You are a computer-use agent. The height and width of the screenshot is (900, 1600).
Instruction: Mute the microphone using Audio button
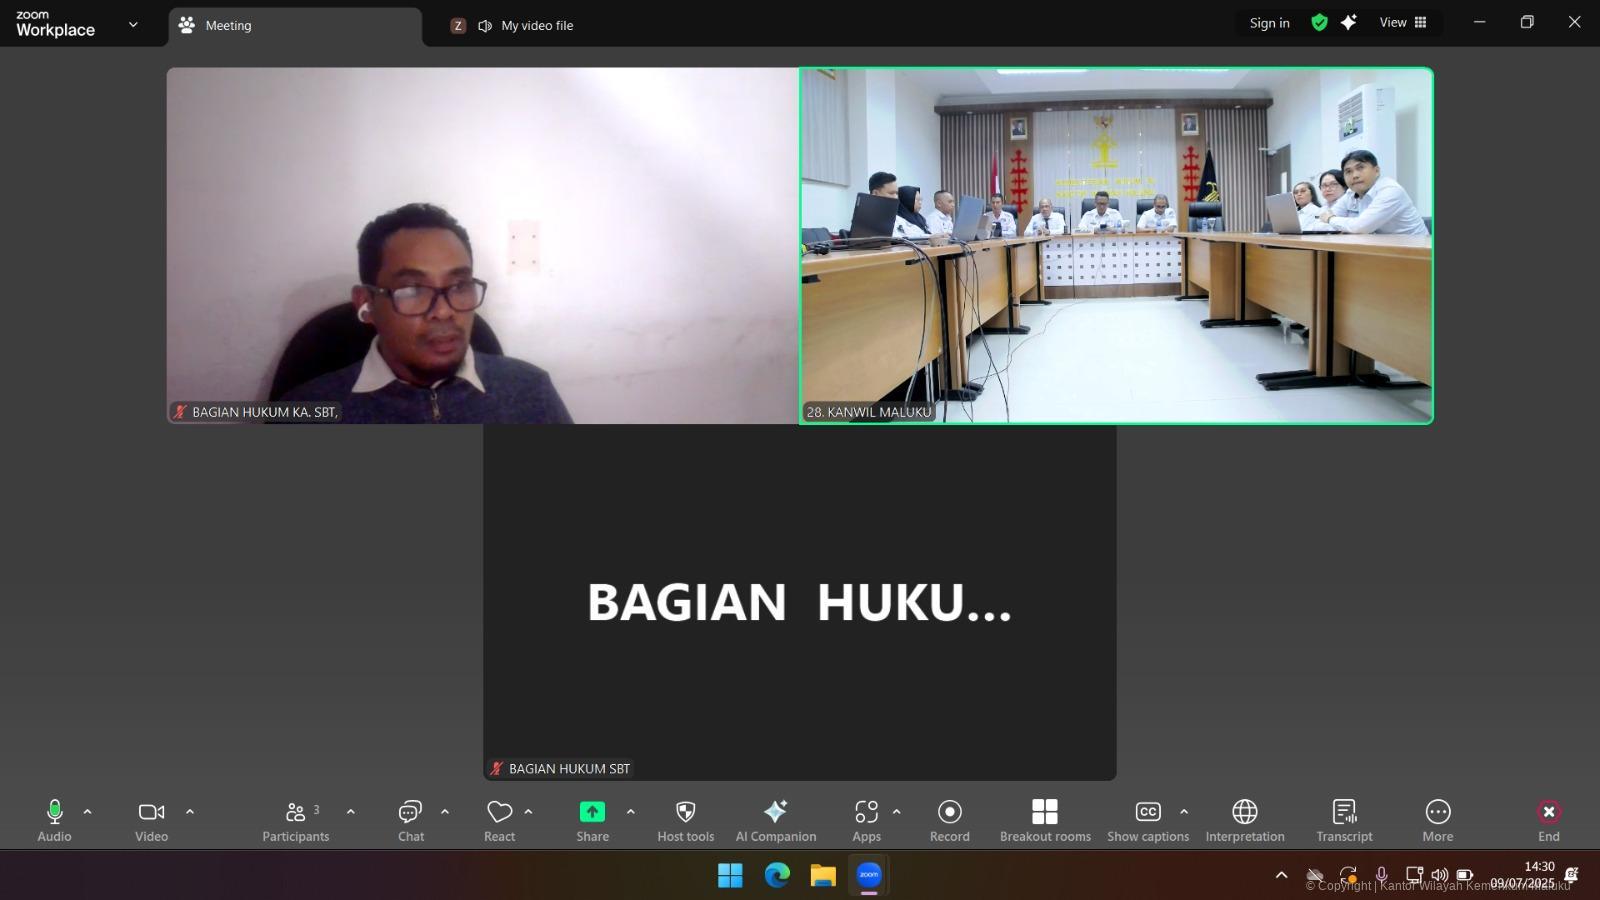tap(54, 812)
